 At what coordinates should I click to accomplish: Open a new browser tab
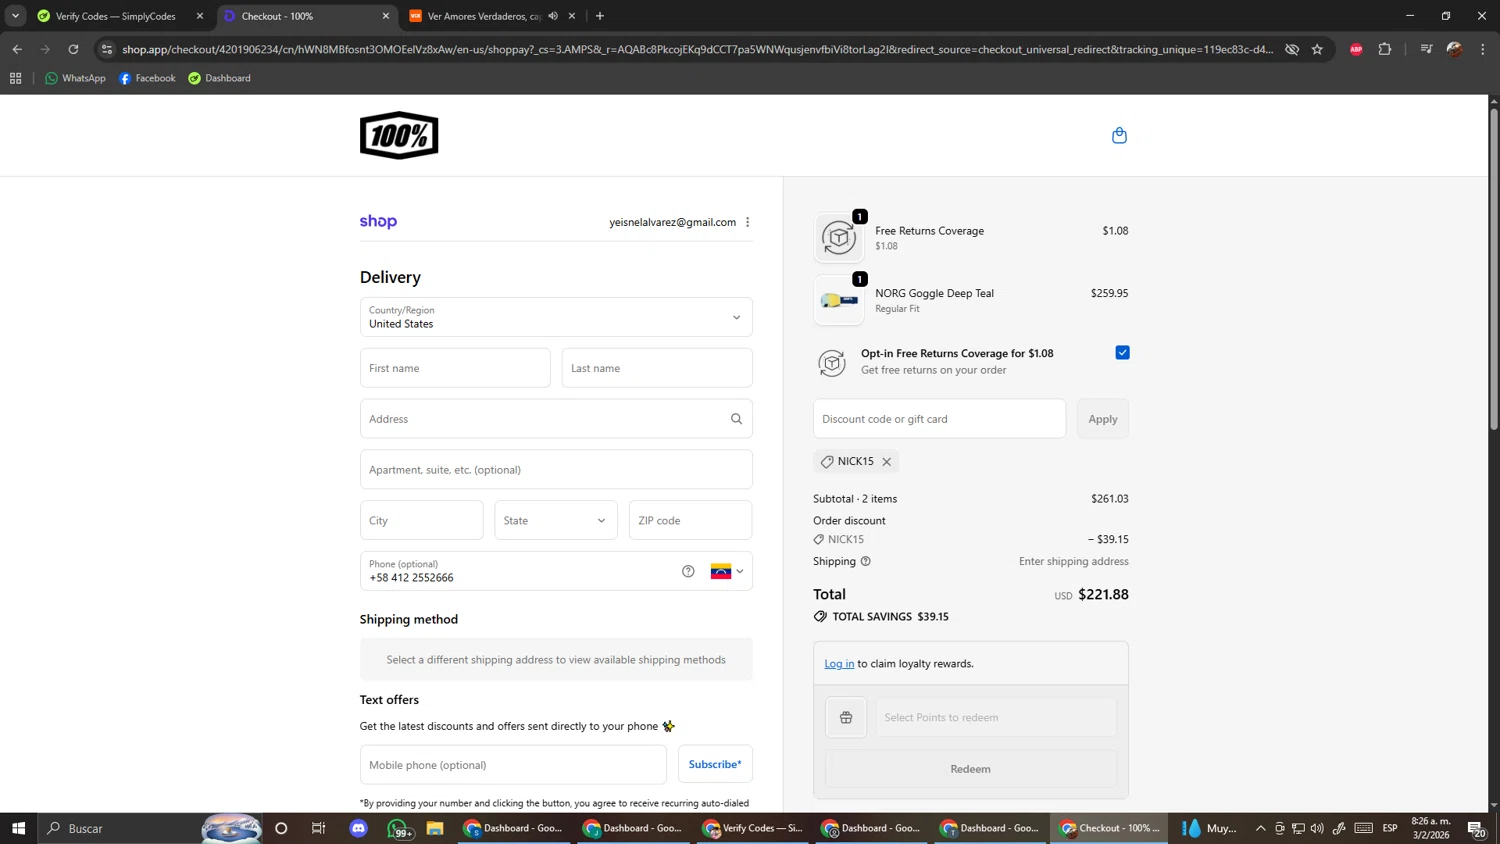tap(600, 16)
